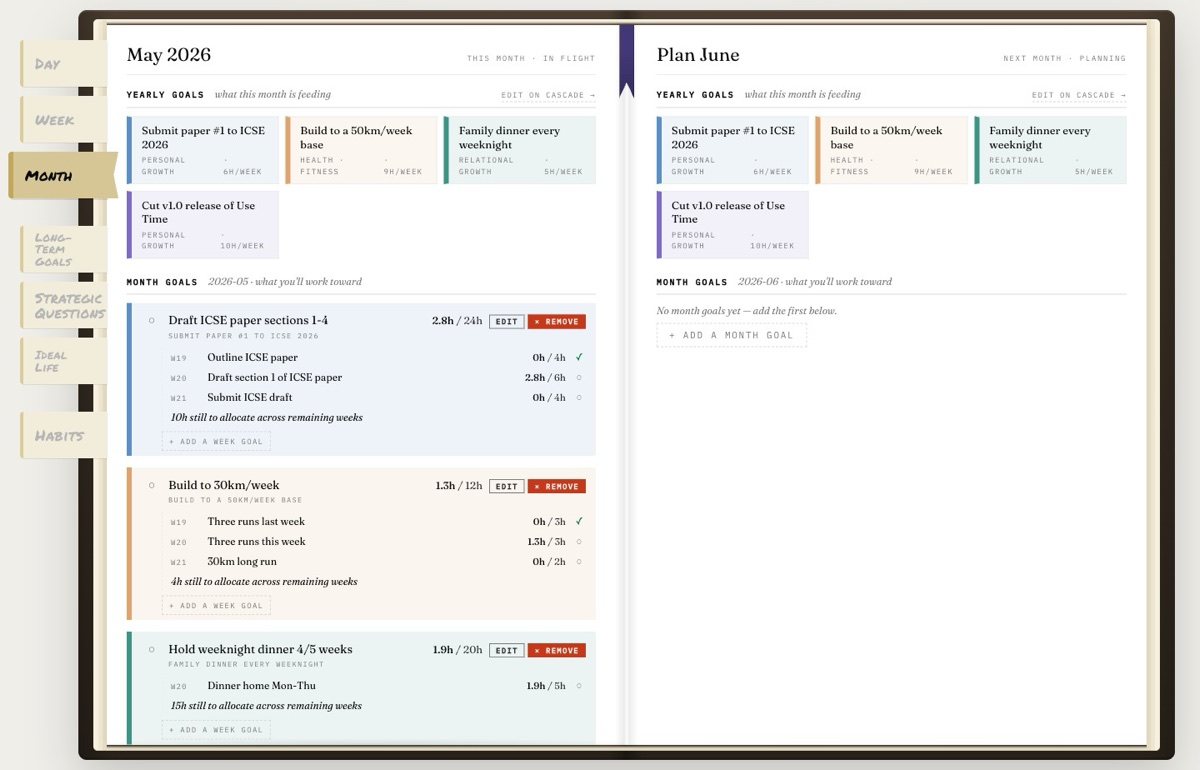Remove the Draft ICSE paper sections goal

pyautogui.click(x=557, y=322)
